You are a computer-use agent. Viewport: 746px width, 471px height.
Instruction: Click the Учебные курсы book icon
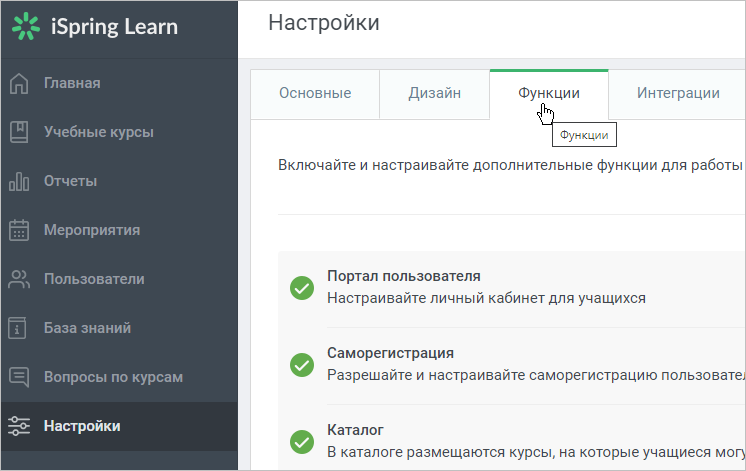point(19,132)
